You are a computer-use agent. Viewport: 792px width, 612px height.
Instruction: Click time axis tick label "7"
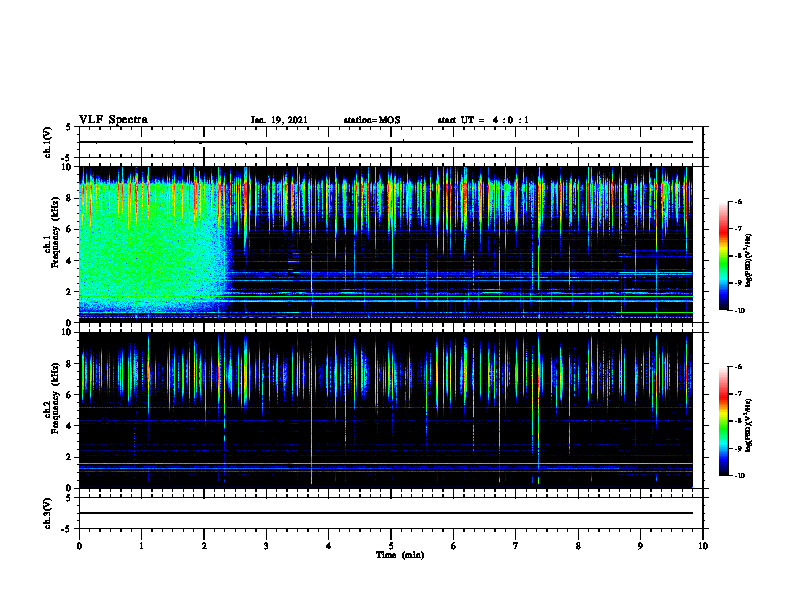[x=516, y=546]
